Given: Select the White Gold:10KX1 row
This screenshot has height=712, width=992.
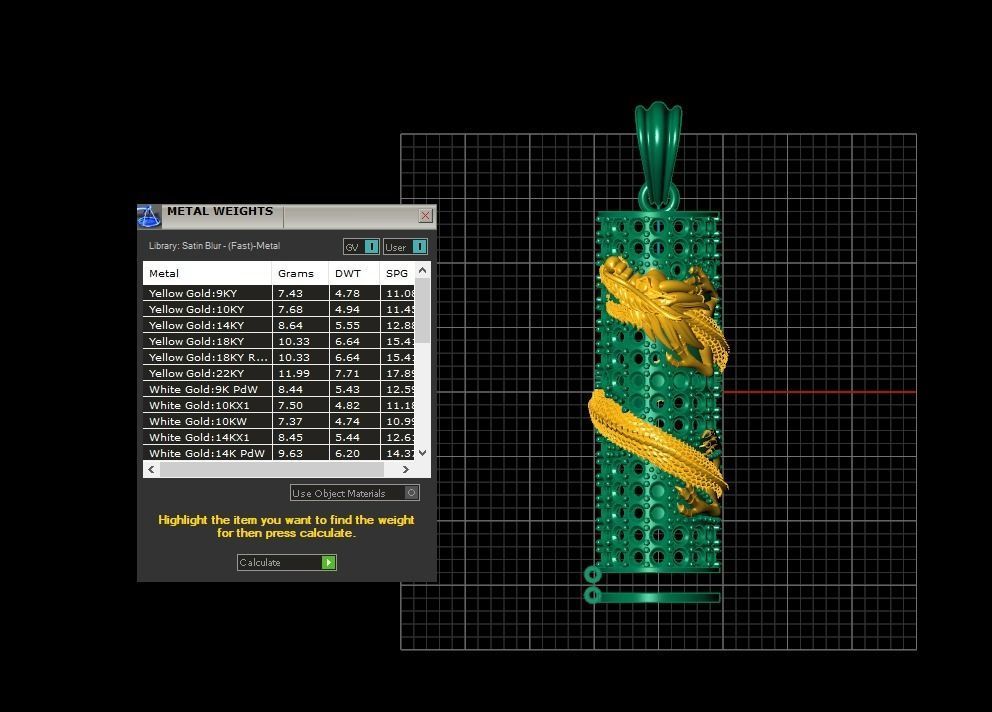Looking at the screenshot, I should click(279, 405).
